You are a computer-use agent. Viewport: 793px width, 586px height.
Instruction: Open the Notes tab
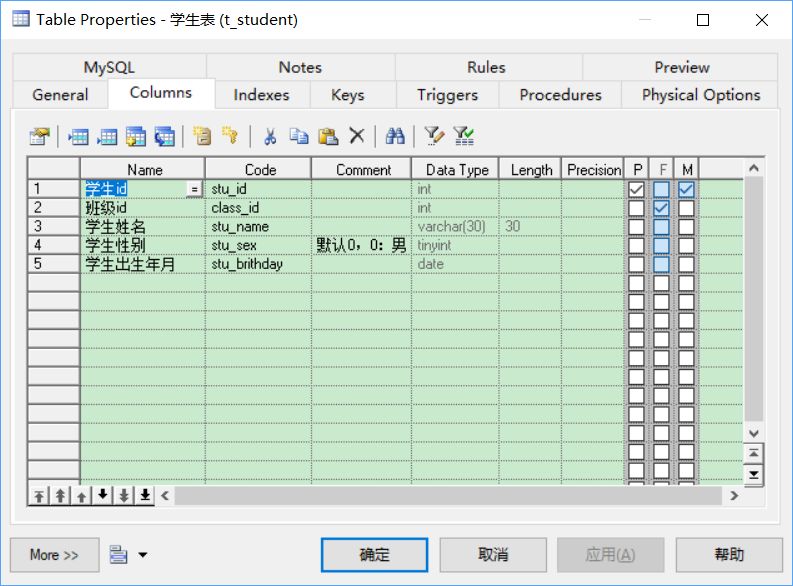coord(300,67)
